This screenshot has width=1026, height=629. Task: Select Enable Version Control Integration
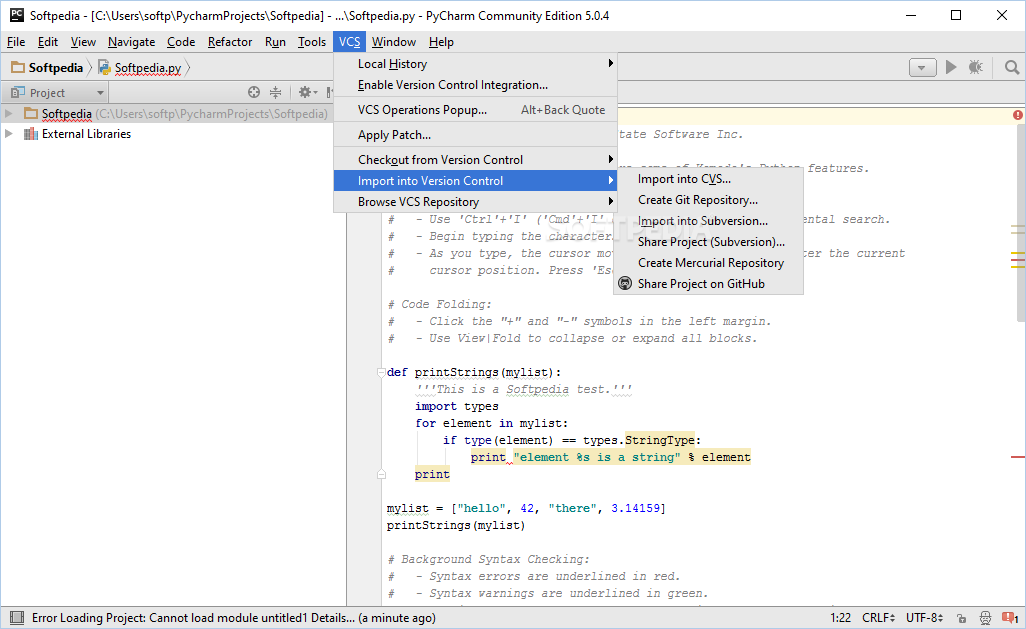tap(476, 85)
